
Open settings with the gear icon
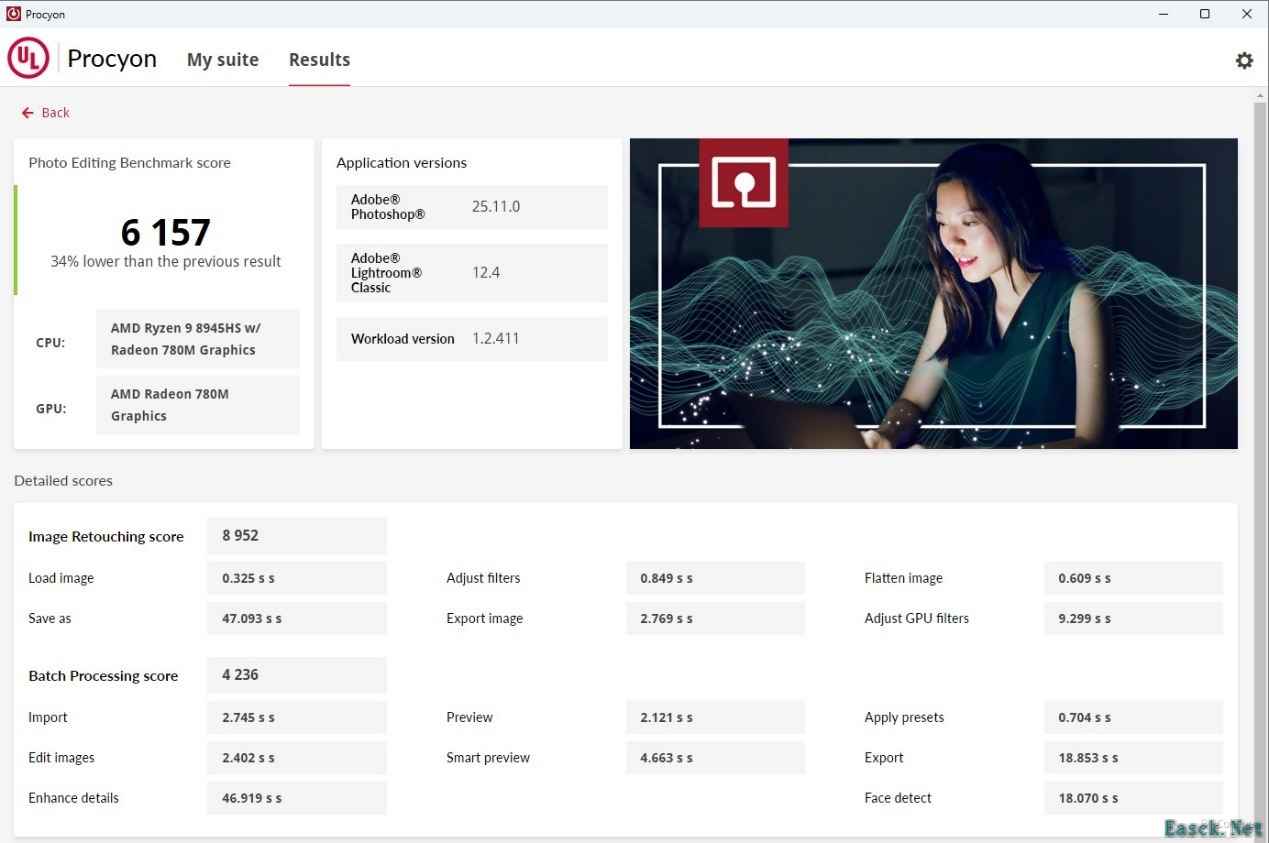(x=1244, y=60)
